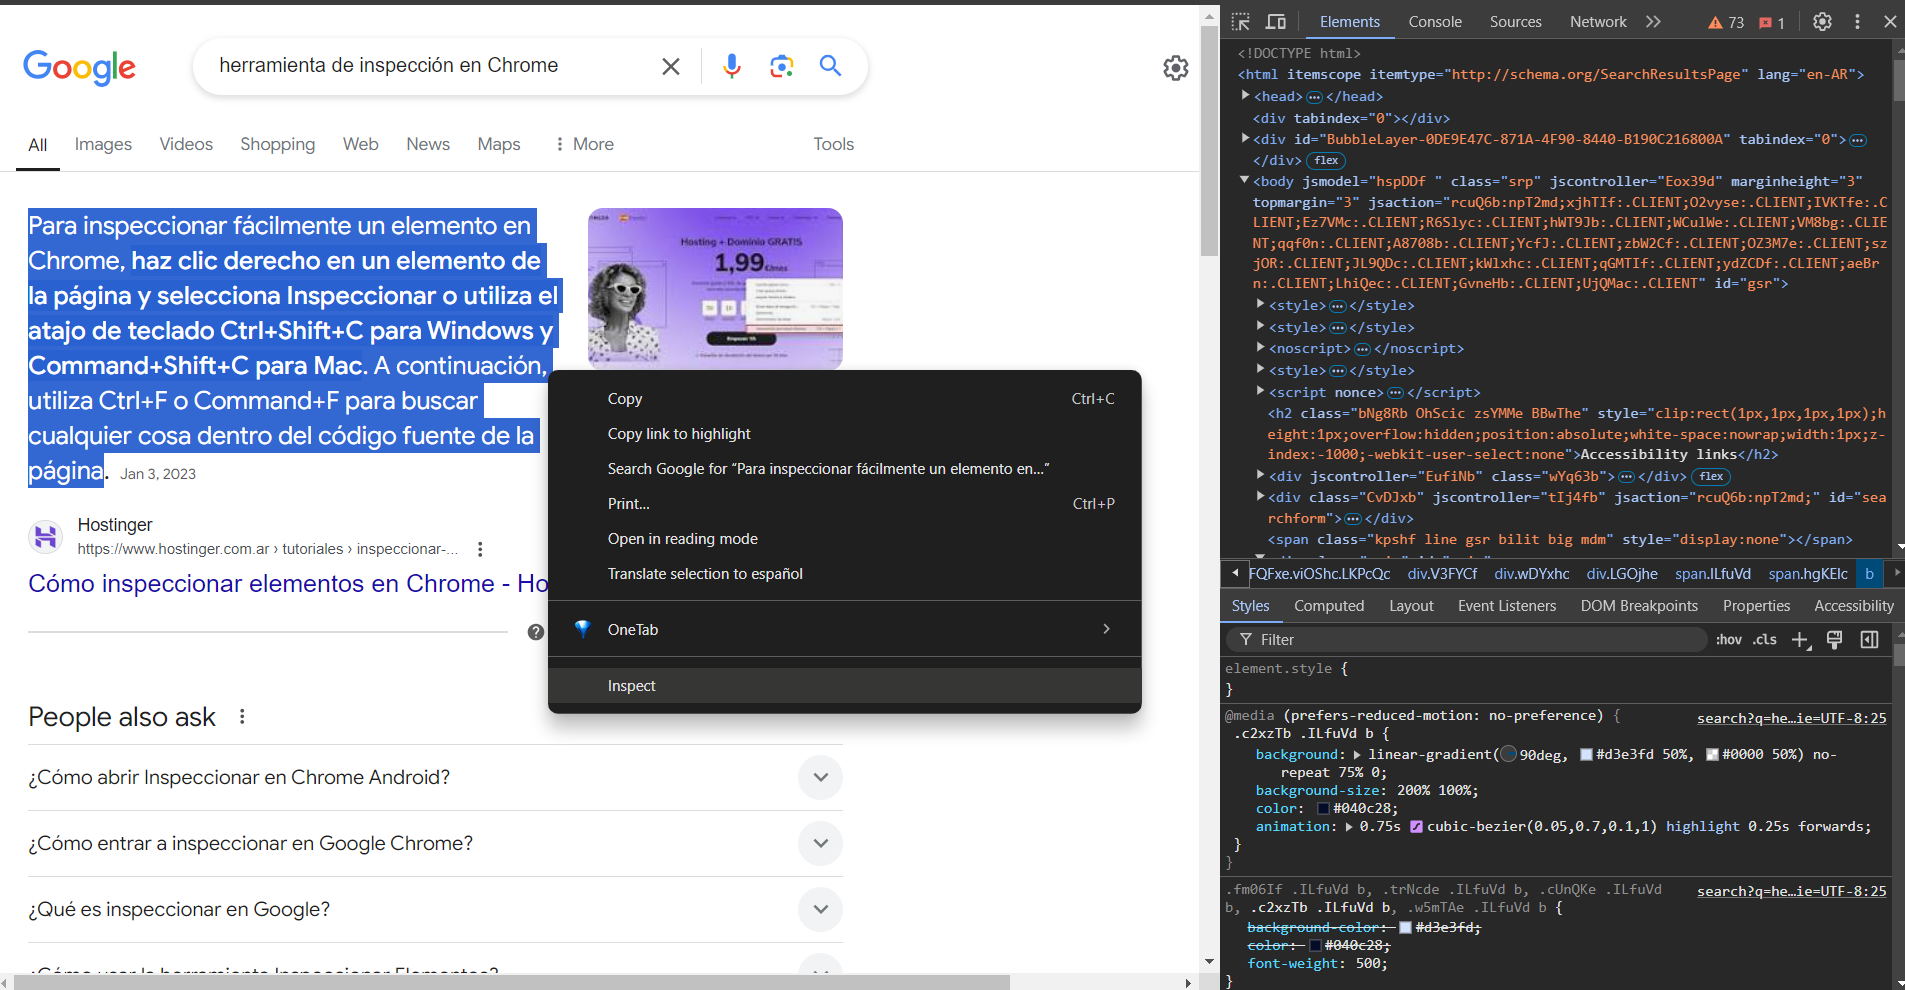Toggle the .cls element classes panel
This screenshot has width=1905, height=990.
tap(1765, 640)
